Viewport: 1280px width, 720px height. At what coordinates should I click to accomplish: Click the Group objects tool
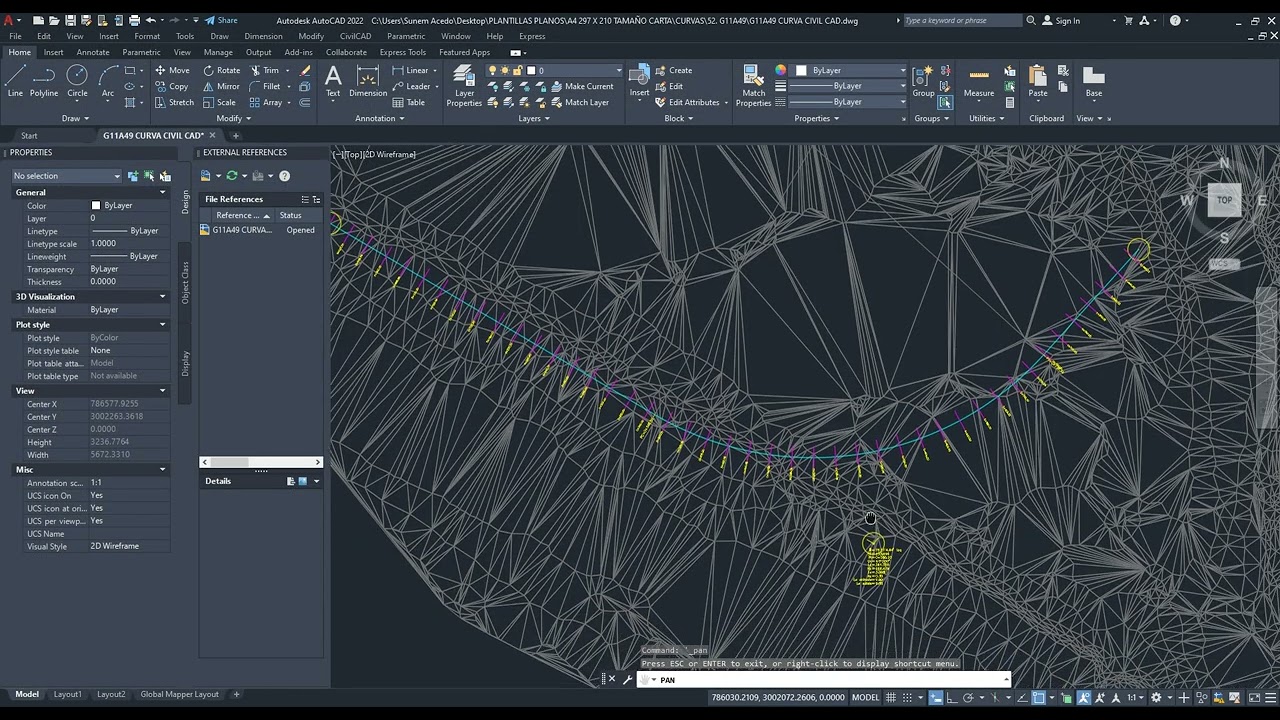[923, 81]
